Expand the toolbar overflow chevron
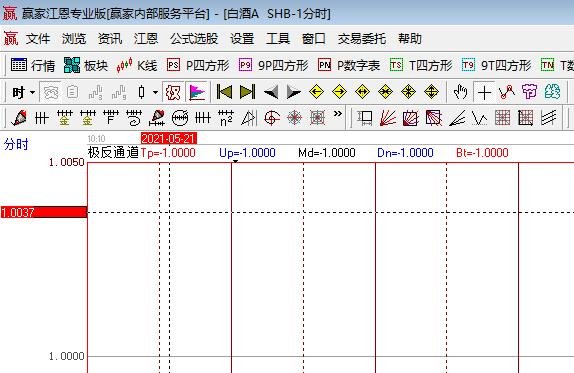 [338, 114]
